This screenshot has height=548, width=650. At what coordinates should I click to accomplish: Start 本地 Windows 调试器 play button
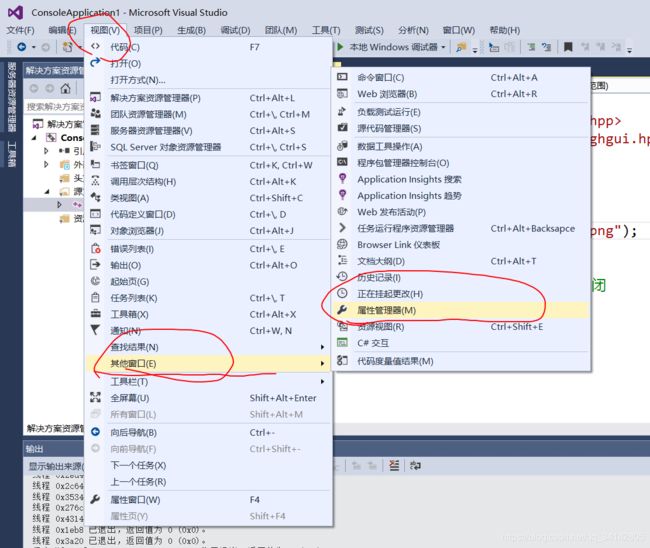[340, 47]
